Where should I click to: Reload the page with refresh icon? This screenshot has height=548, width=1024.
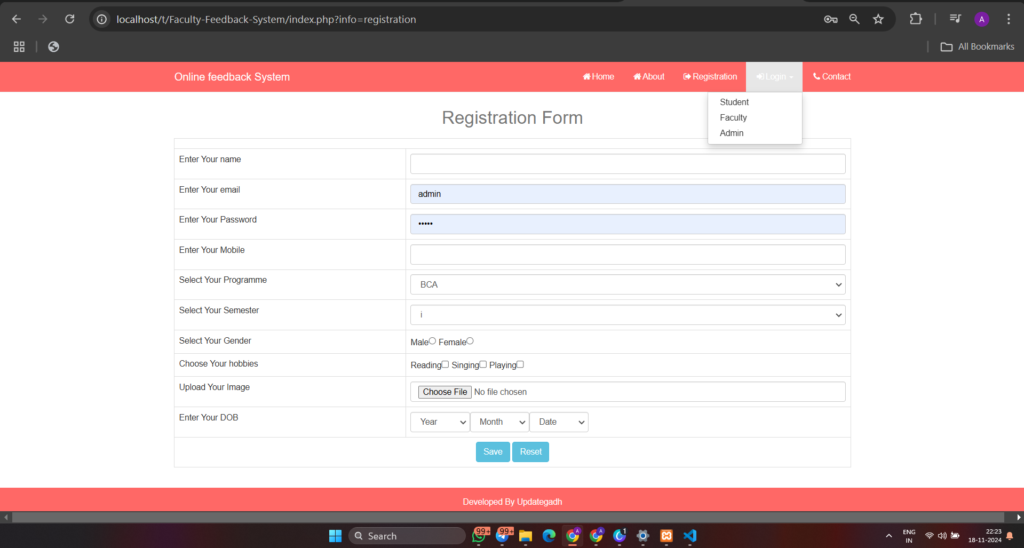(69, 19)
